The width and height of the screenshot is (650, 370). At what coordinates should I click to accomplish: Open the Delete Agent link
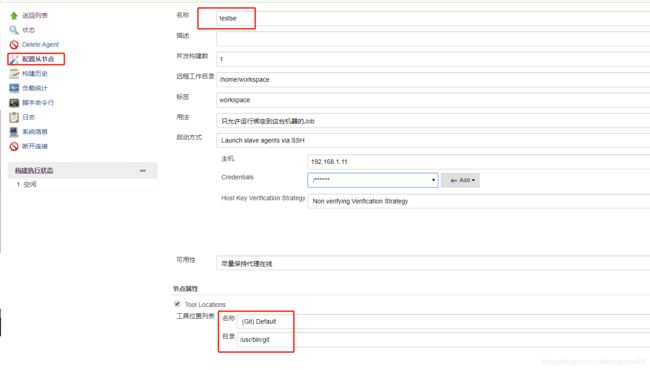click(x=40, y=44)
